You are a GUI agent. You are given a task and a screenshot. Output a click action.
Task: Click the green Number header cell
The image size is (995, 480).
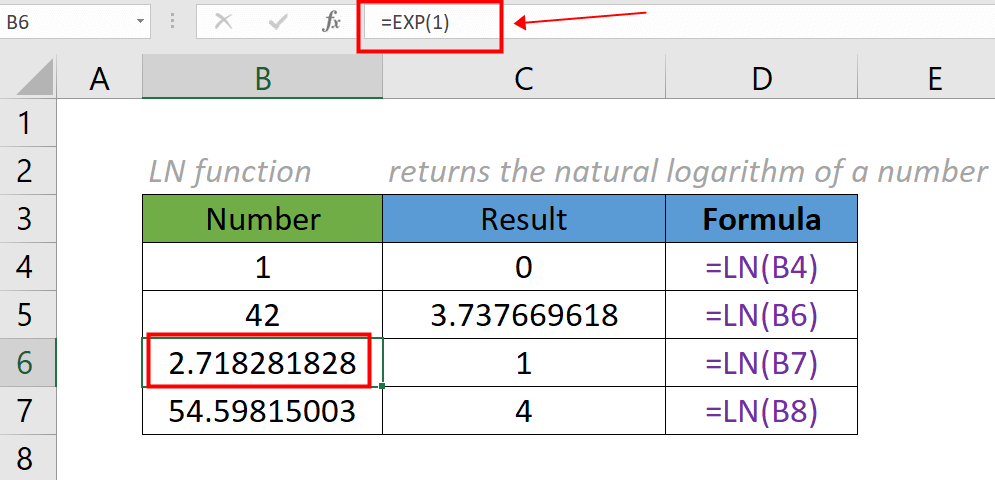(x=262, y=219)
